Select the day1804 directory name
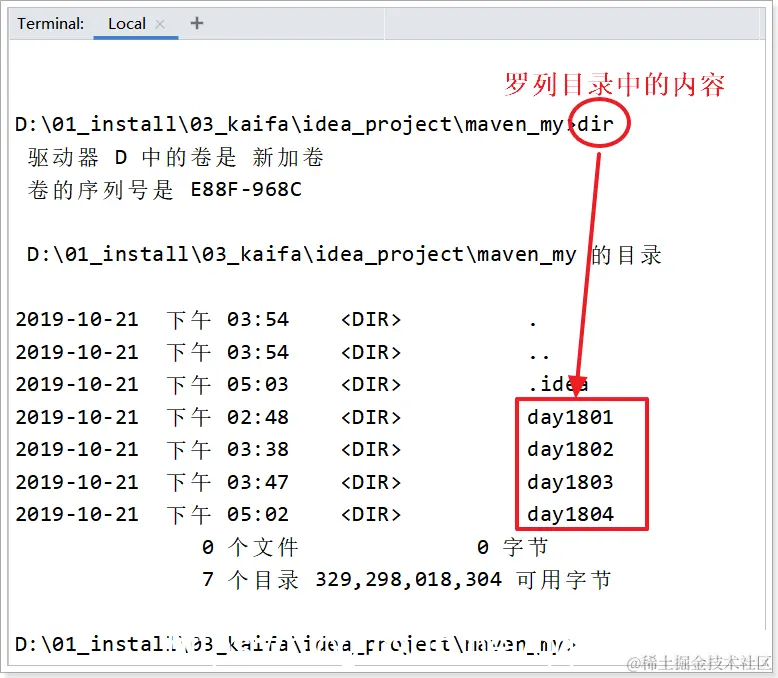The image size is (778, 678). point(570,515)
